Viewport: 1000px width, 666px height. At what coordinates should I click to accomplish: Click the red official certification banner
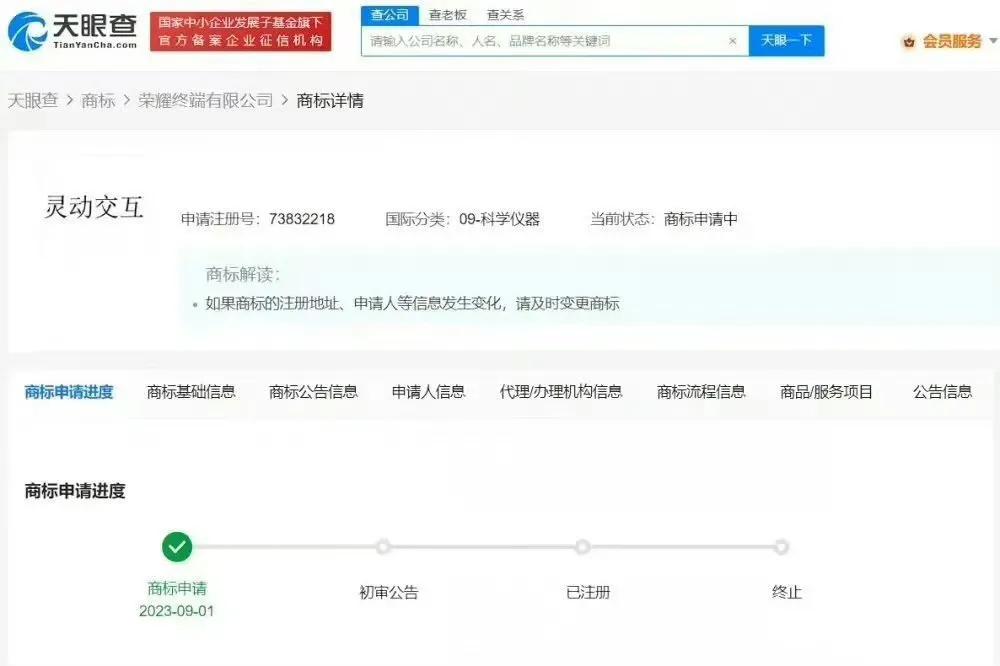click(x=240, y=31)
